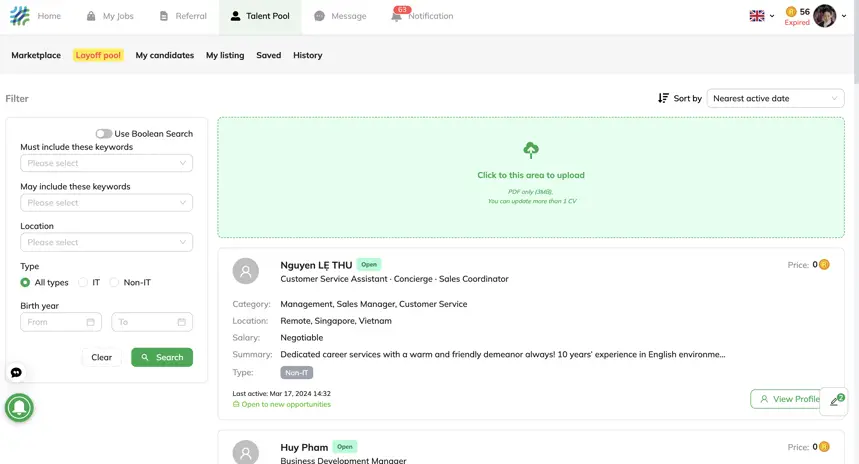Switch to the My listing tab
Screen dimensions: 859x464
225,55
